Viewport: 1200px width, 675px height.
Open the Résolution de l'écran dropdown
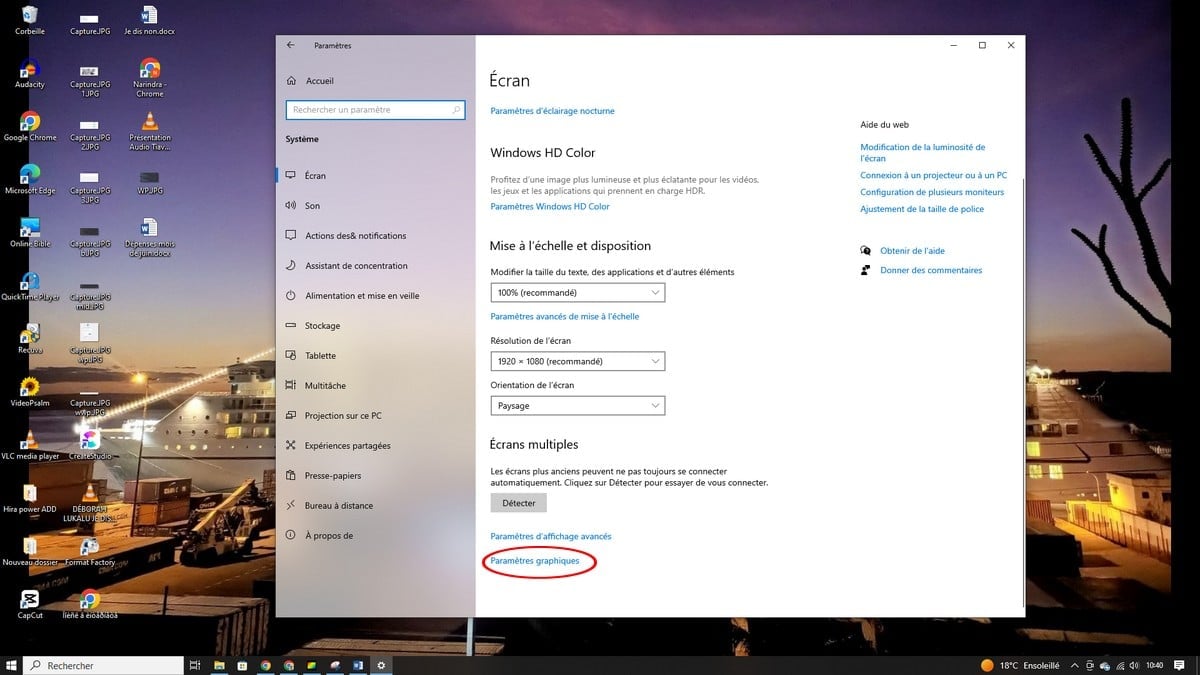click(577, 361)
